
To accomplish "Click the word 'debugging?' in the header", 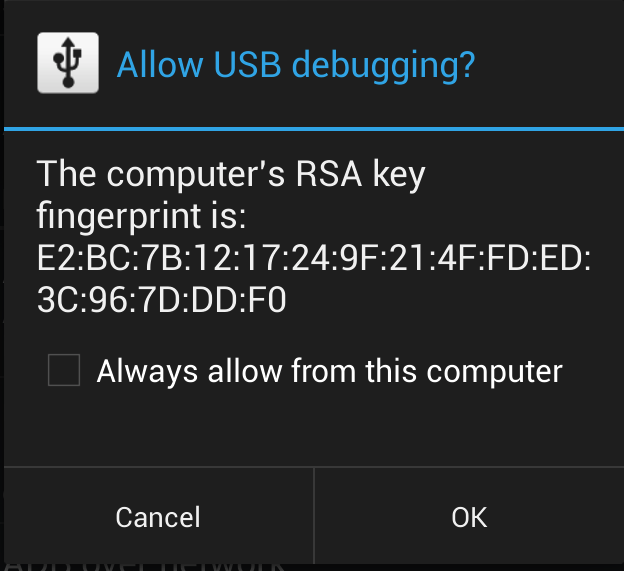I will (384, 66).
